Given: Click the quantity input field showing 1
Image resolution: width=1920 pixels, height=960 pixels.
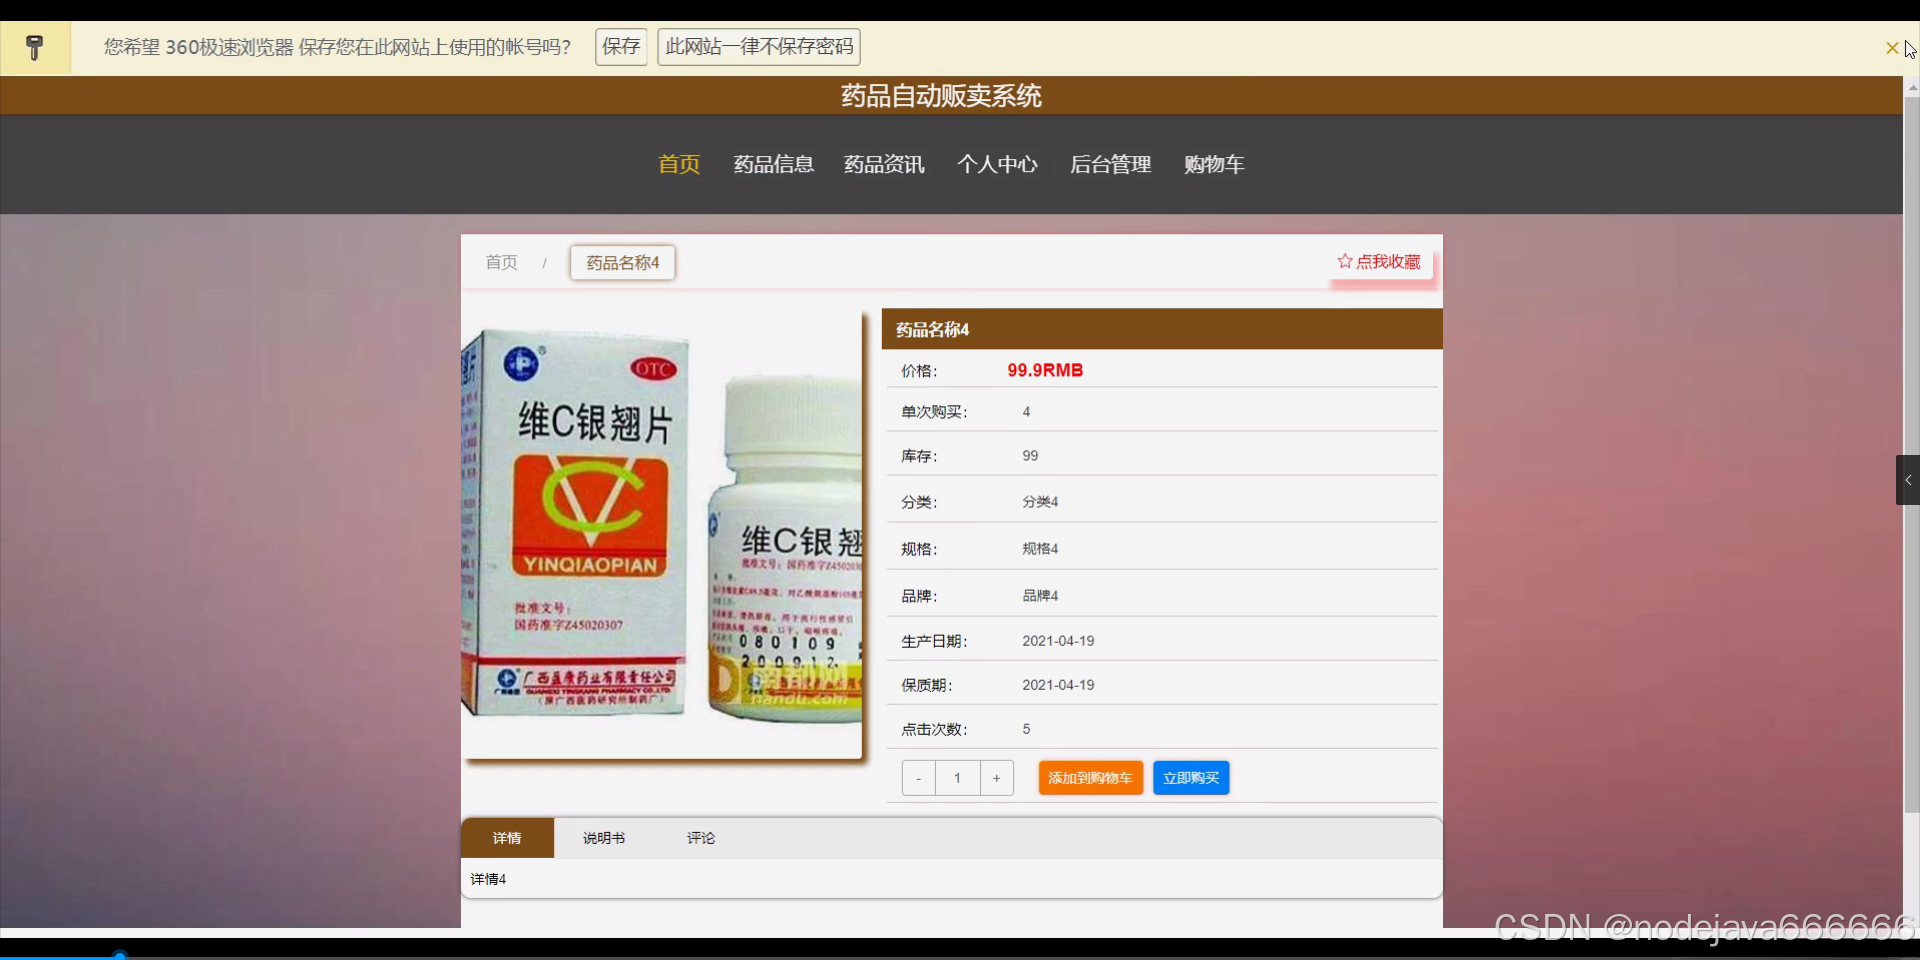Looking at the screenshot, I should pos(957,778).
